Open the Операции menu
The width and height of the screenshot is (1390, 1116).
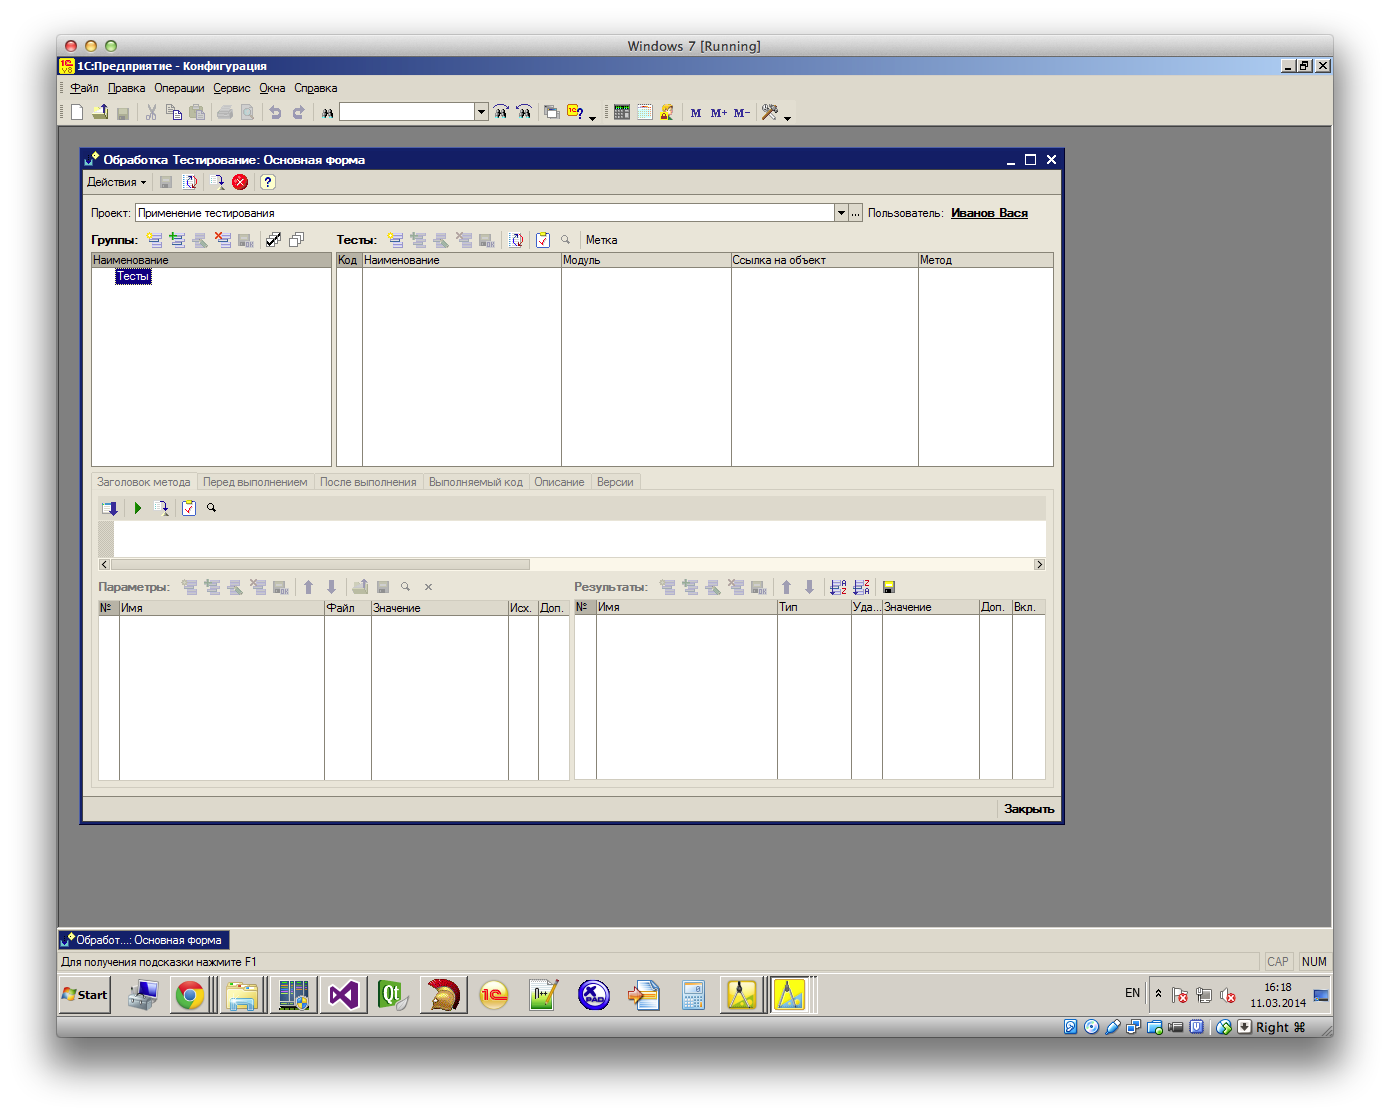179,88
